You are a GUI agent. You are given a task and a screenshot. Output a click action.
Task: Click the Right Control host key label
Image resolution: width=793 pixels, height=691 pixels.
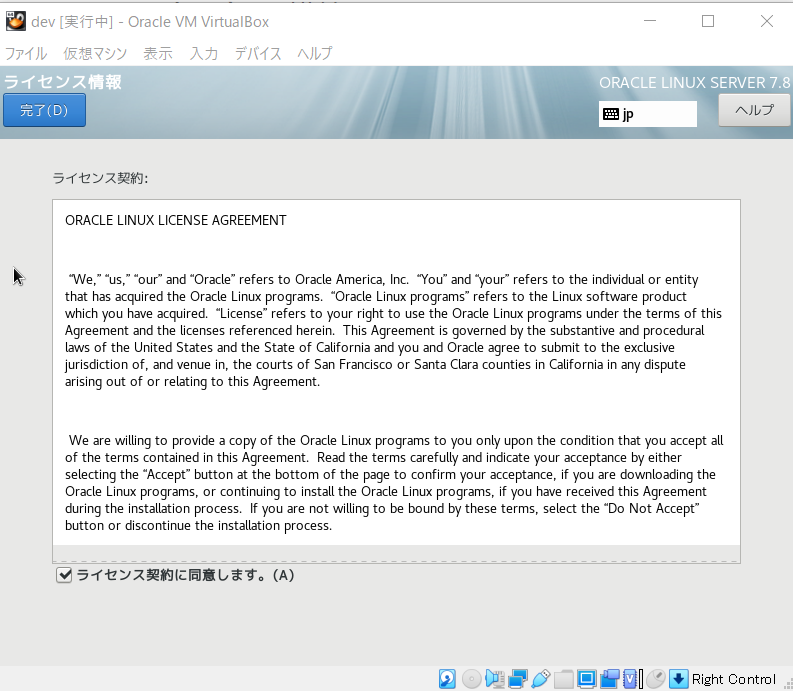pos(733,679)
